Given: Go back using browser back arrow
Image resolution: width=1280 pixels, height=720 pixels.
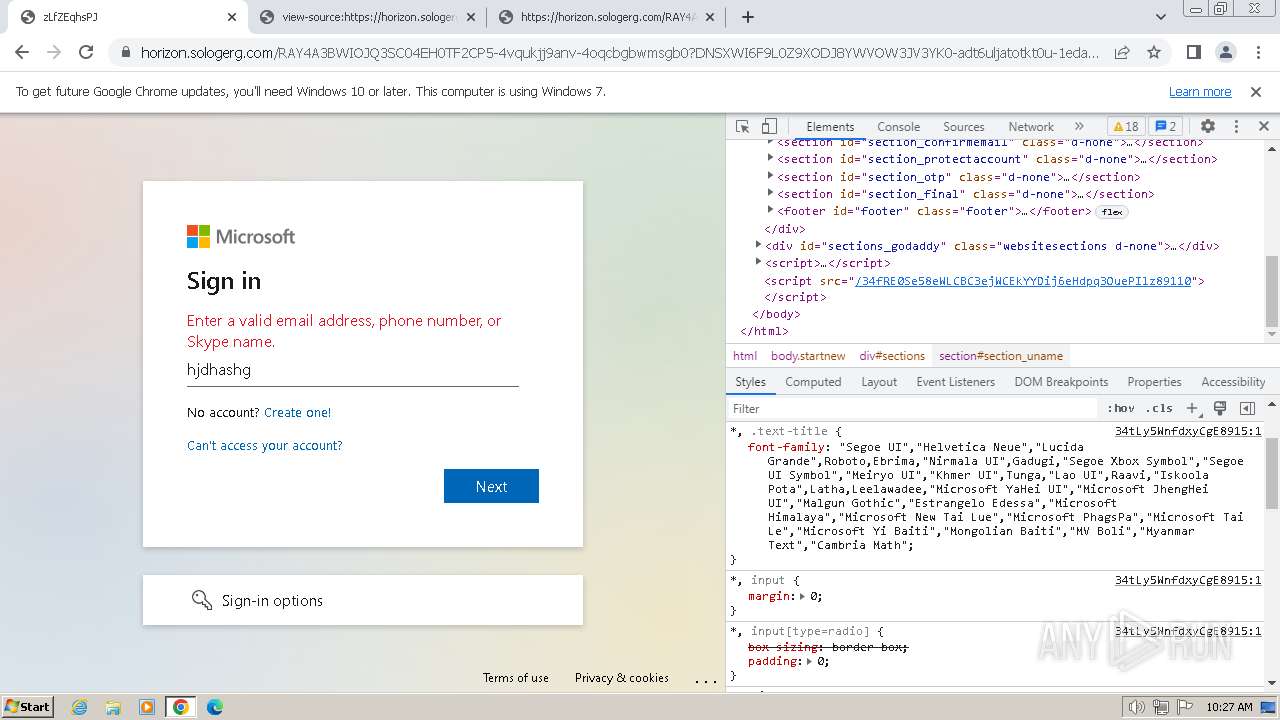Looking at the screenshot, I should pyautogui.click(x=22, y=52).
